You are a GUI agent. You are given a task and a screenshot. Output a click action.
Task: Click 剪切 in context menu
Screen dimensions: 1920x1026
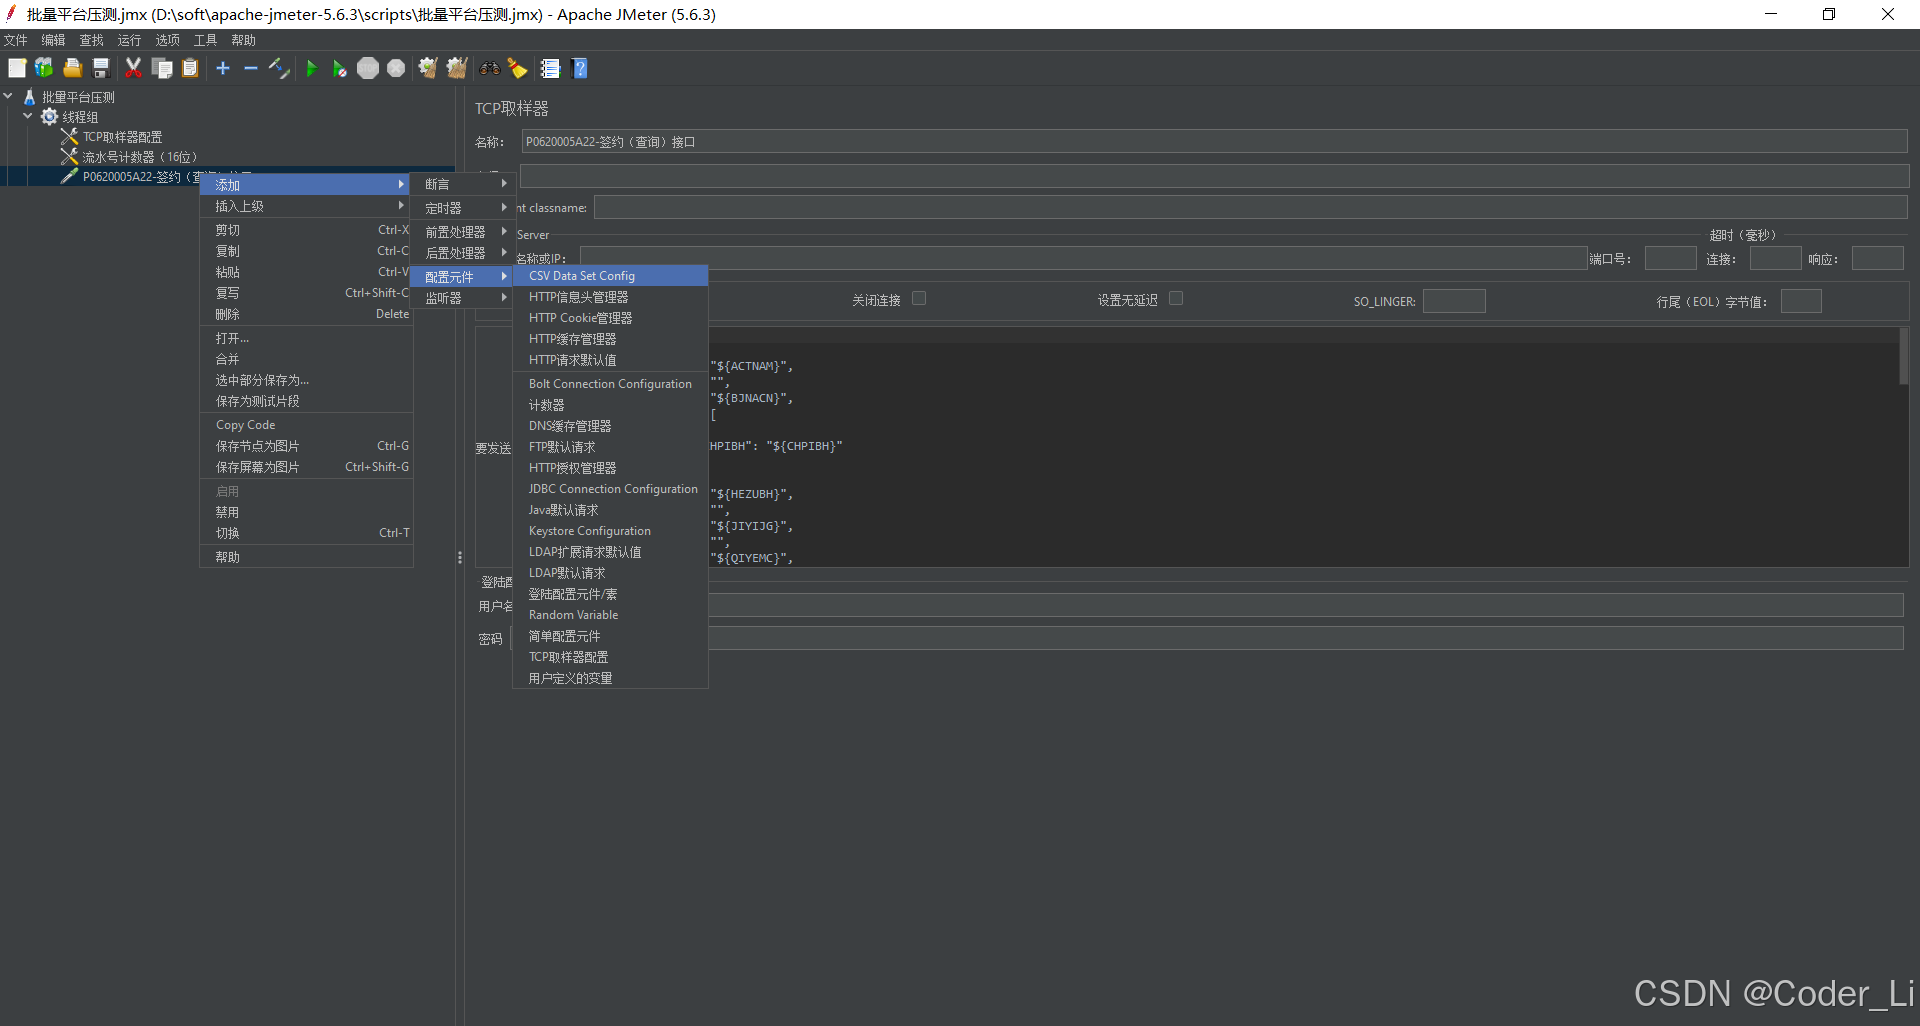tap(306, 230)
